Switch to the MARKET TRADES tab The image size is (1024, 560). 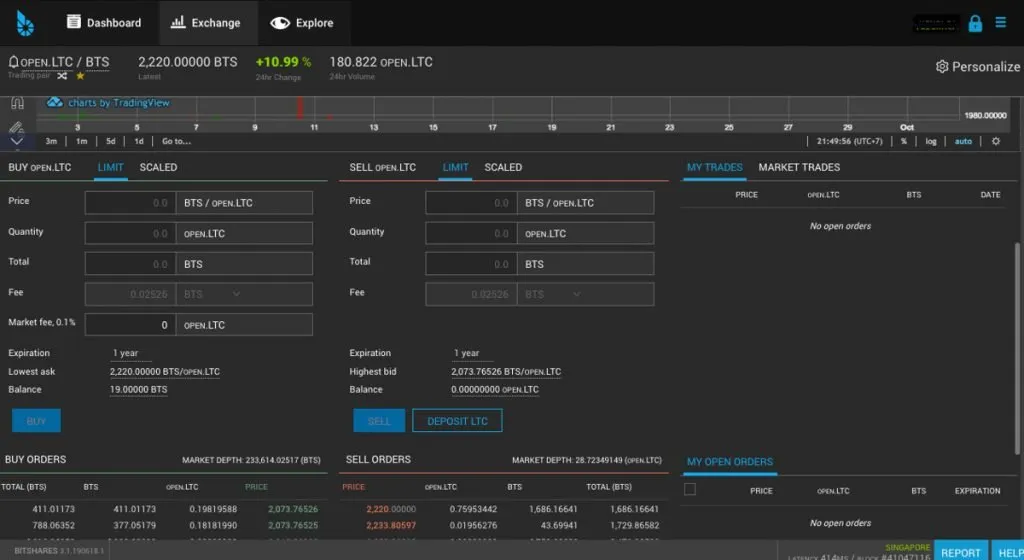click(799, 168)
